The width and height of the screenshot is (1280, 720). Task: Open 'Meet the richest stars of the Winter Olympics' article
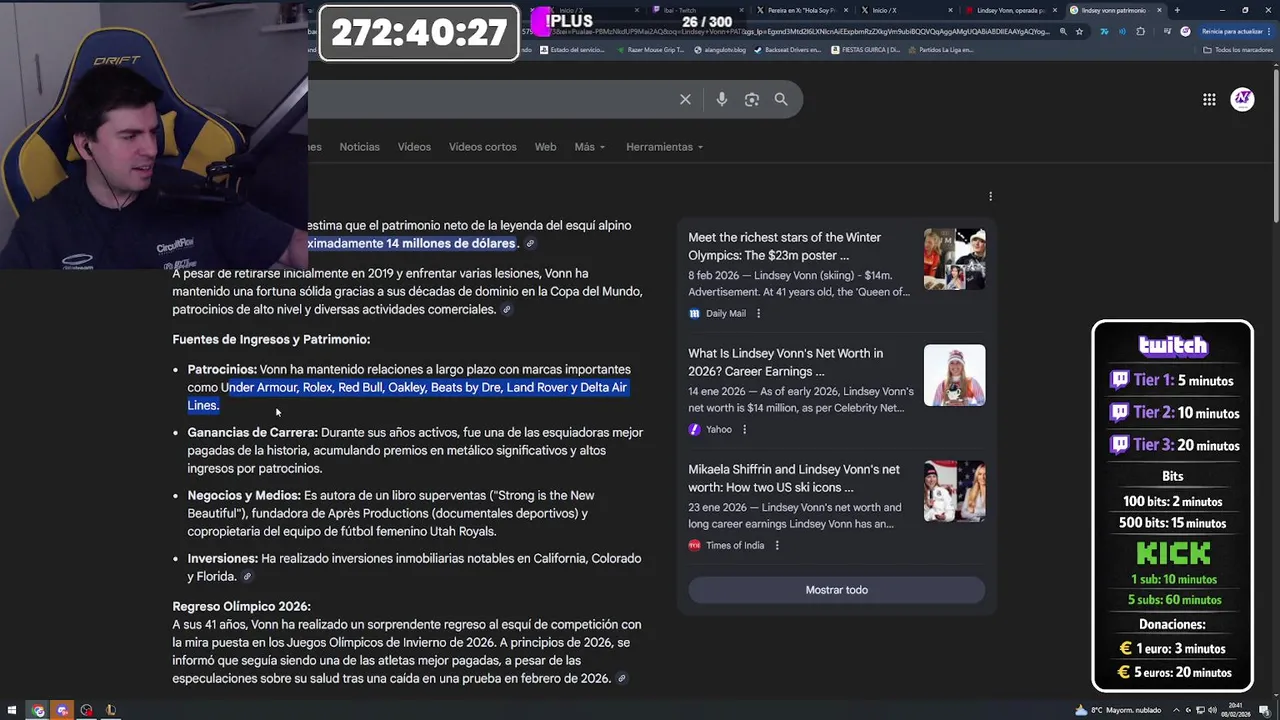[784, 246]
